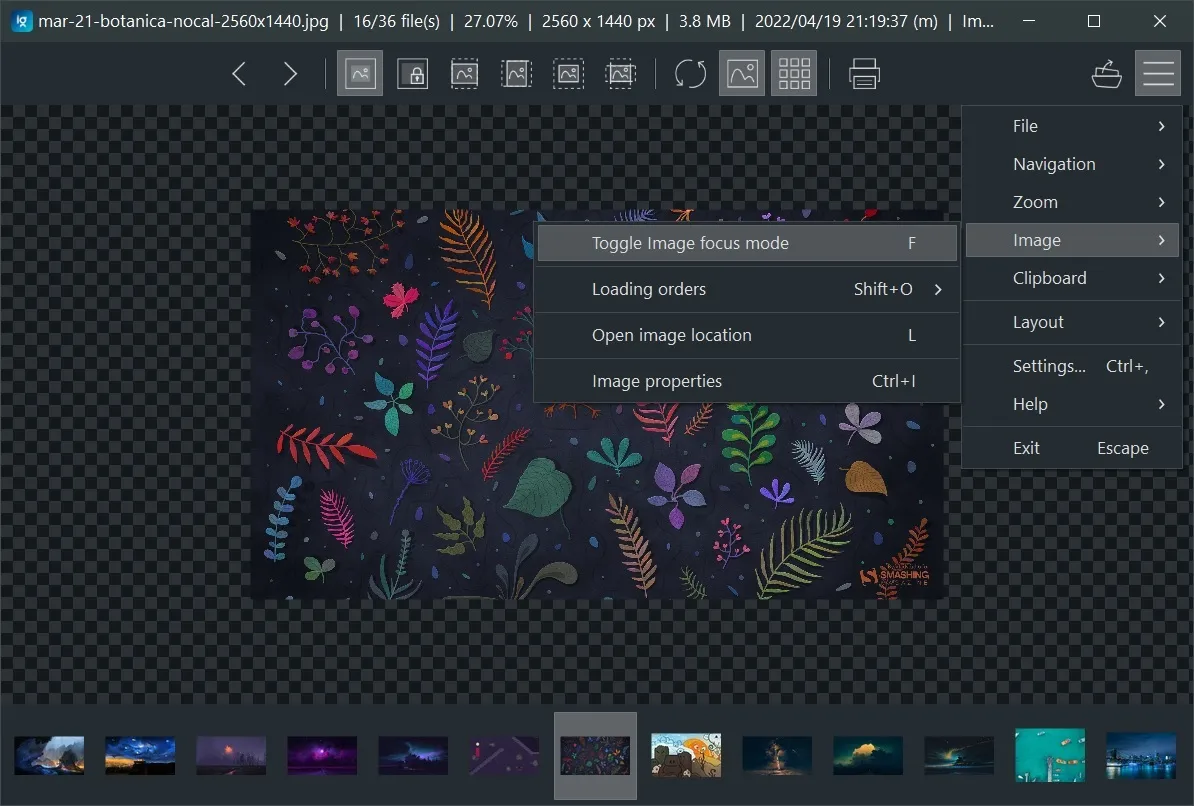Toggle the checkerboard background grid button
The height and width of the screenshot is (806, 1194).
click(794, 74)
